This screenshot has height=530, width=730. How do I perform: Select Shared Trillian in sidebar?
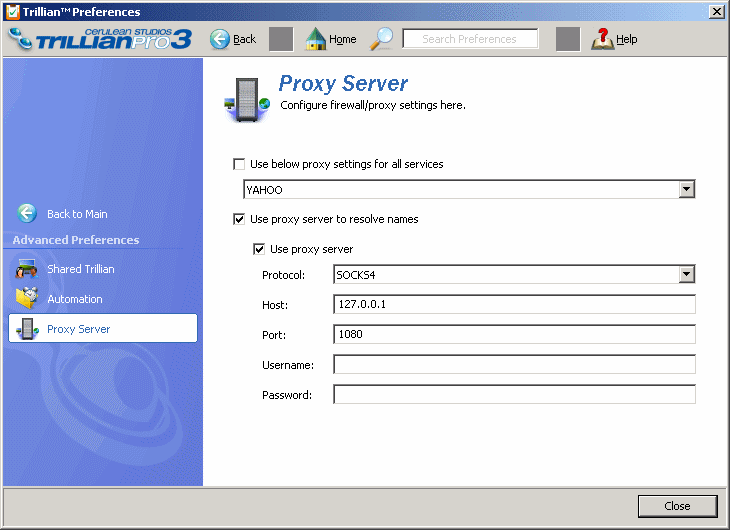click(x=81, y=269)
